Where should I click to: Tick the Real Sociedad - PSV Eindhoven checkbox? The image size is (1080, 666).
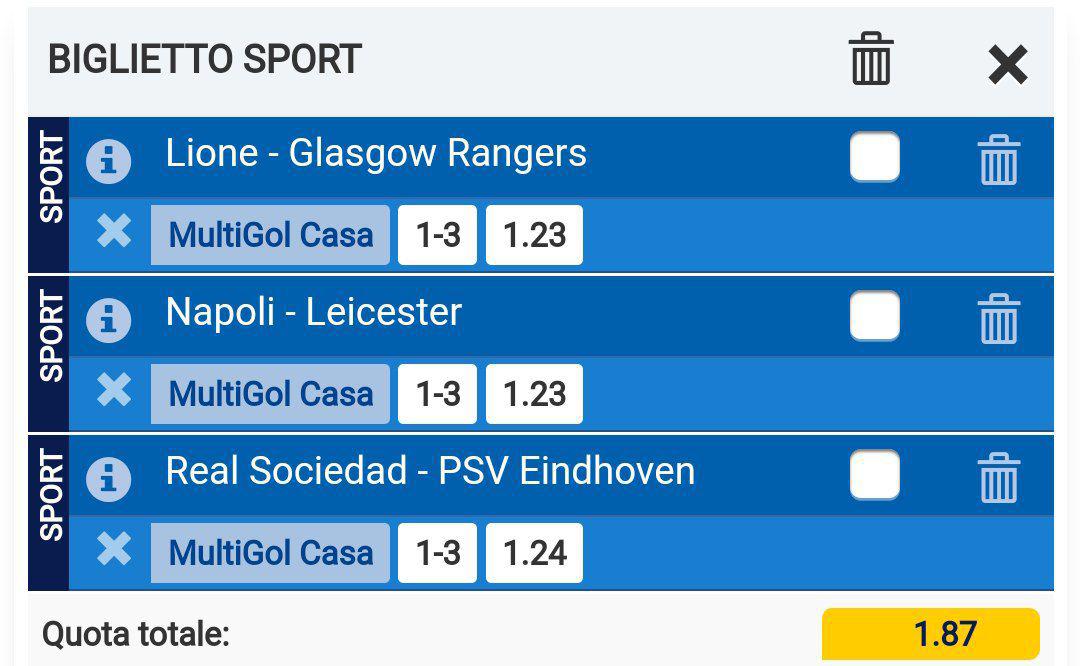874,475
